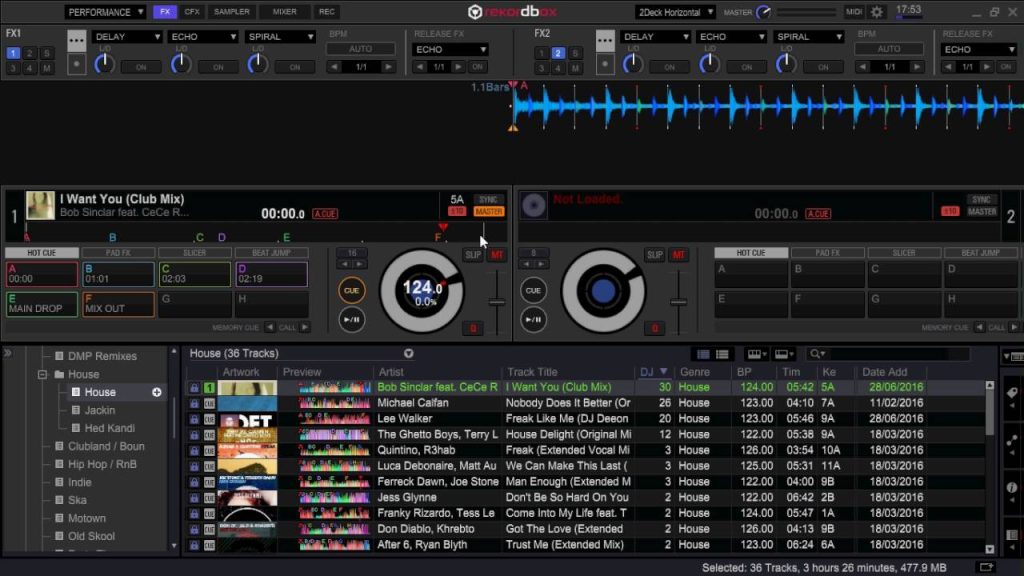Trigger hot cue B at 01:01
1024x576 pixels.
(x=118, y=274)
